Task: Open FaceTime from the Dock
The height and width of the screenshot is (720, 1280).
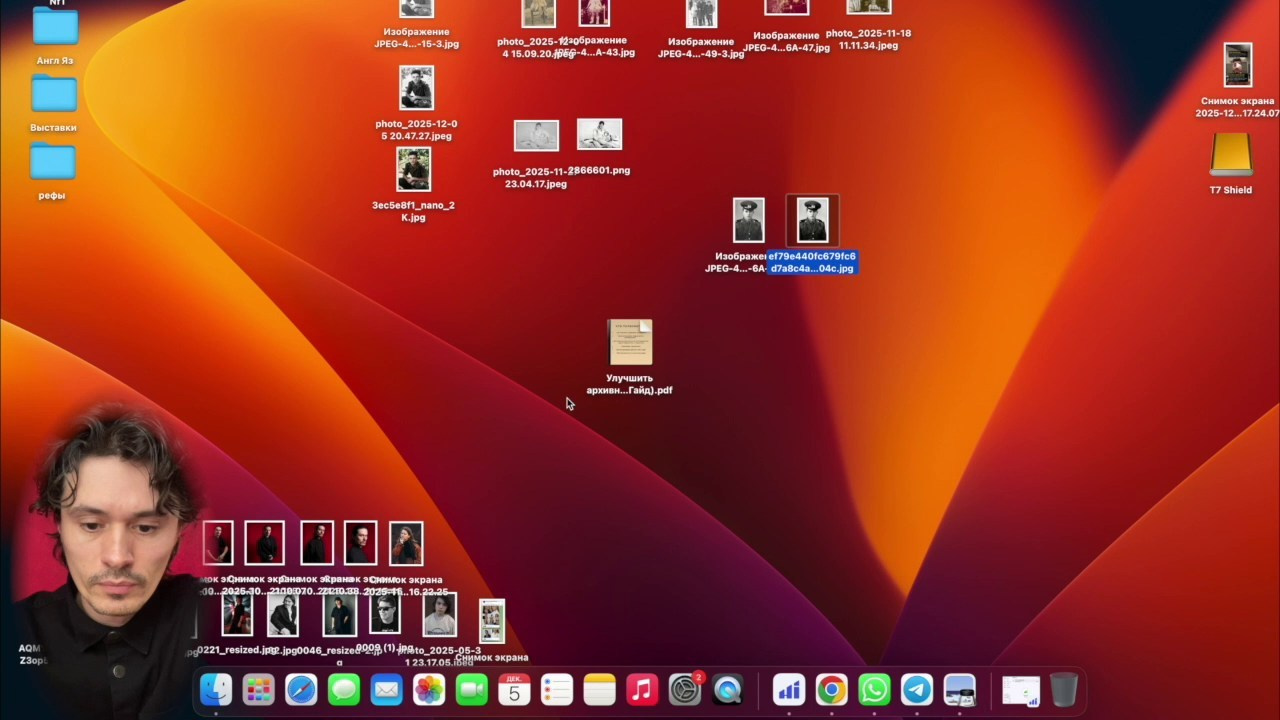Action: pos(472,690)
